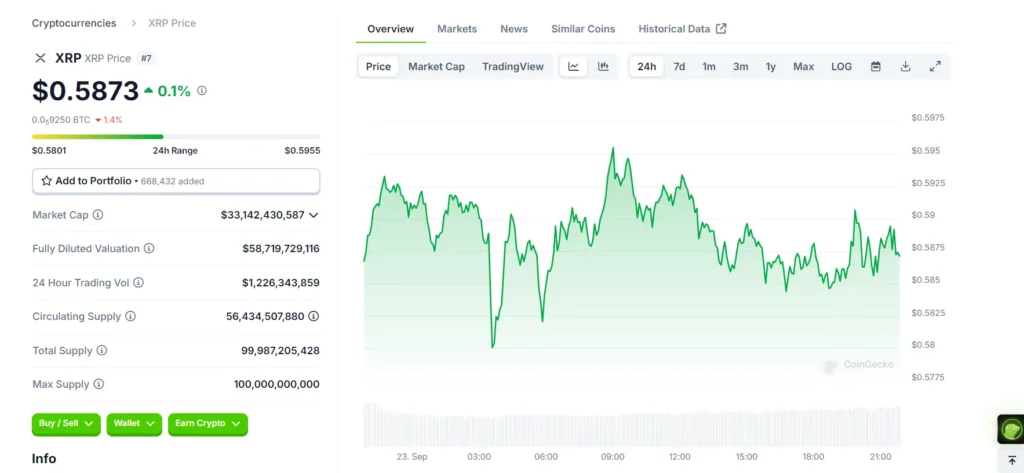Click the volume range navigator below the chart
The width and height of the screenshot is (1024, 473).
632,425
